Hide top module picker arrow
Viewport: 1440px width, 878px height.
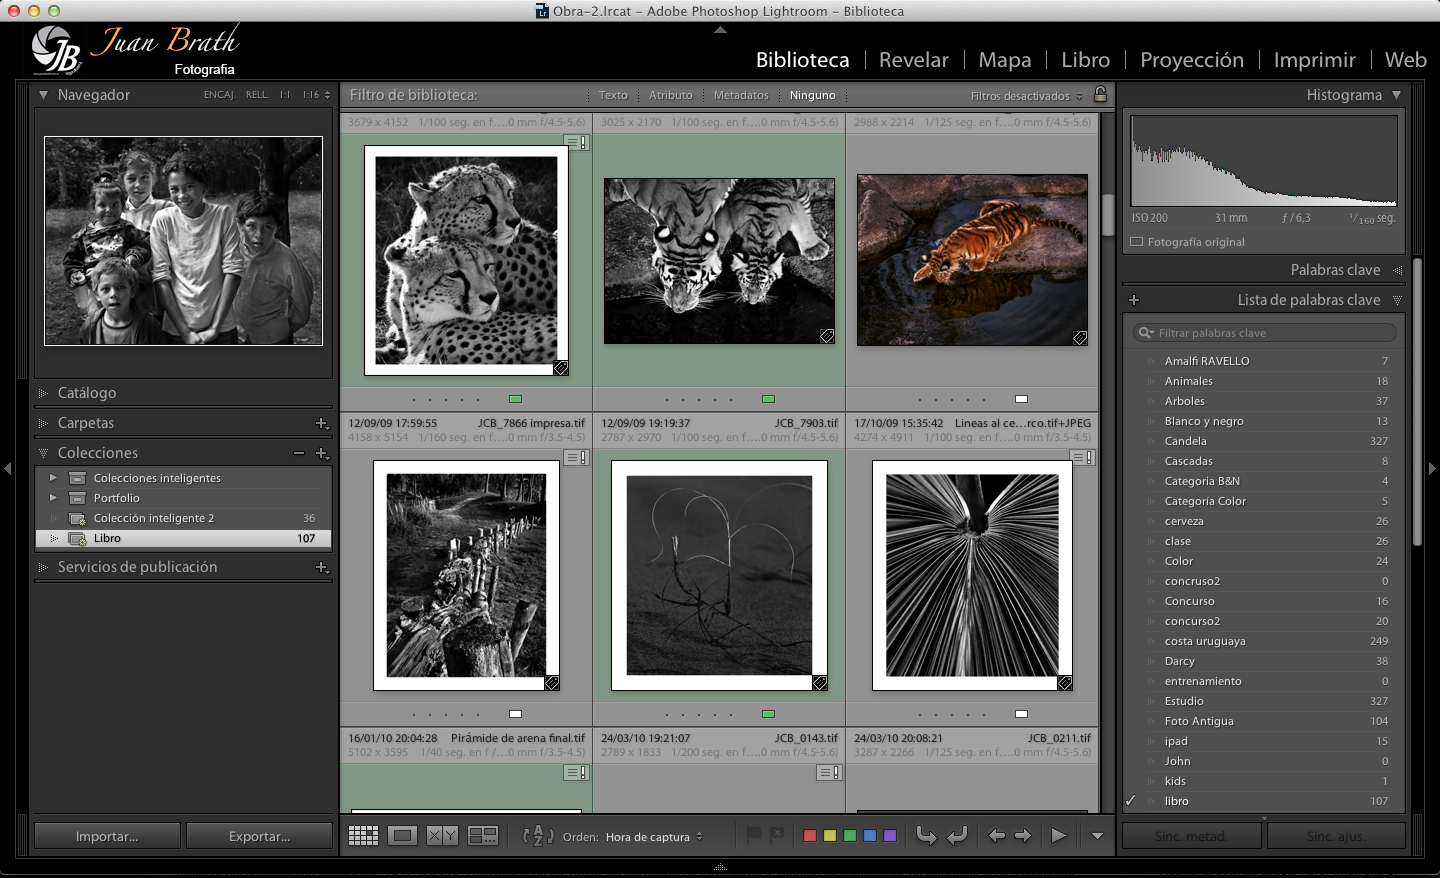pyautogui.click(x=720, y=30)
